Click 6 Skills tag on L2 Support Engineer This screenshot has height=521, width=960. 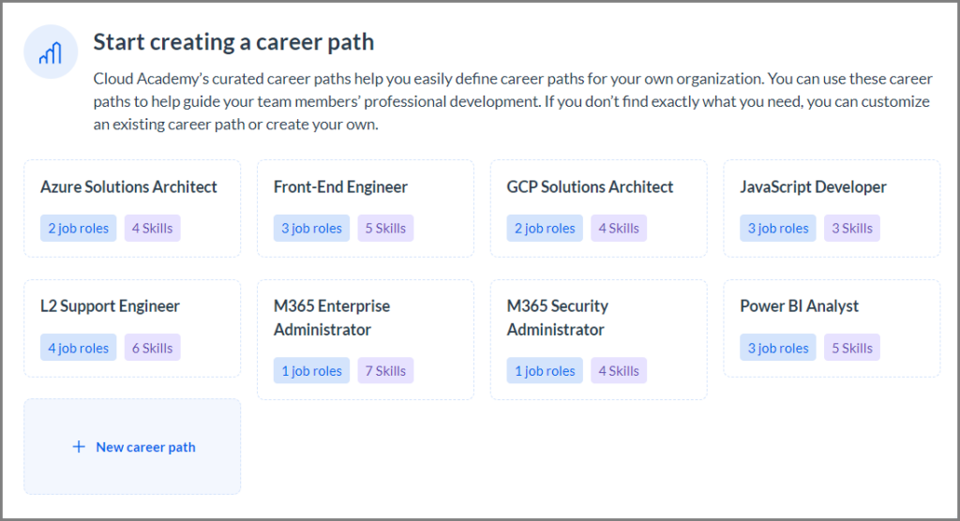pos(152,348)
